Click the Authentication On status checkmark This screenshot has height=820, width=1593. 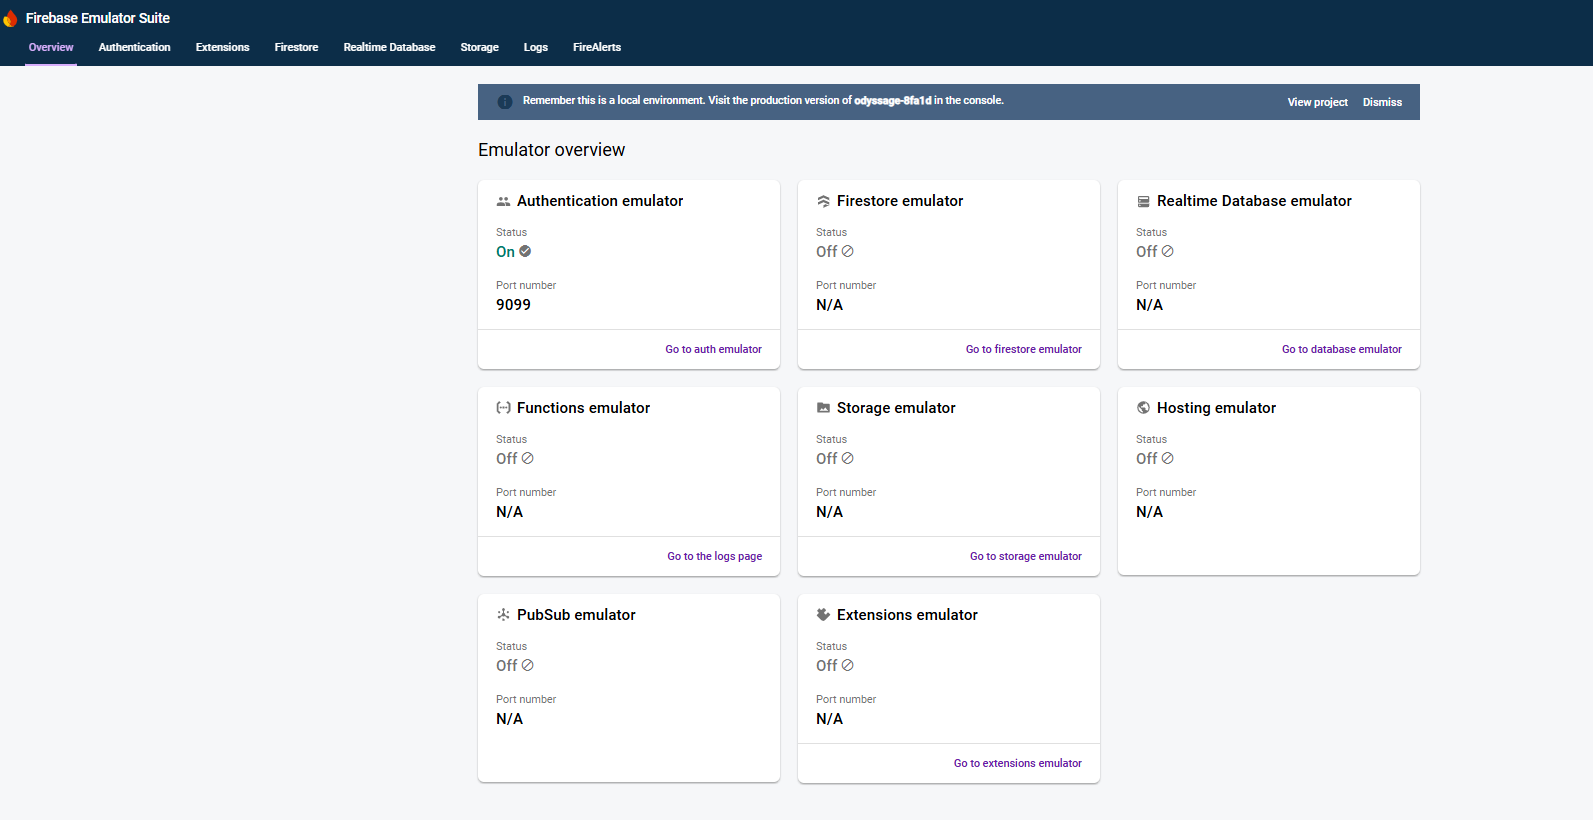pyautogui.click(x=525, y=252)
